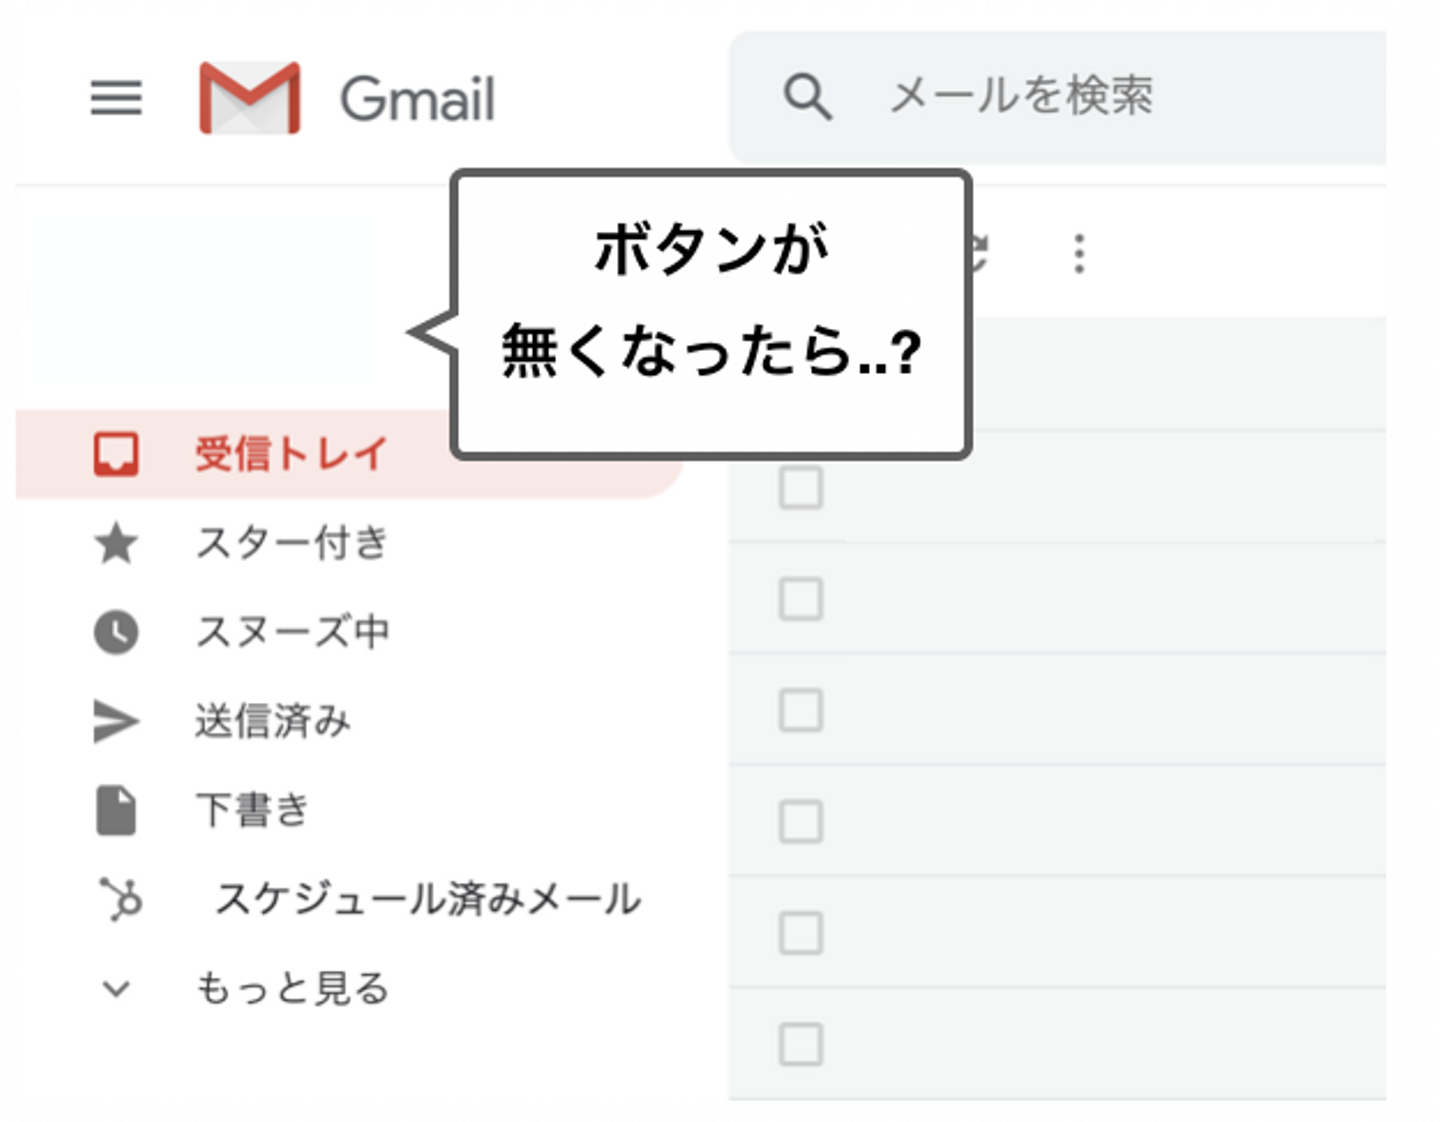Screen dimensions: 1440x1122
Task: Click the clock icon for スヌーズ中
Action: [x=116, y=632]
